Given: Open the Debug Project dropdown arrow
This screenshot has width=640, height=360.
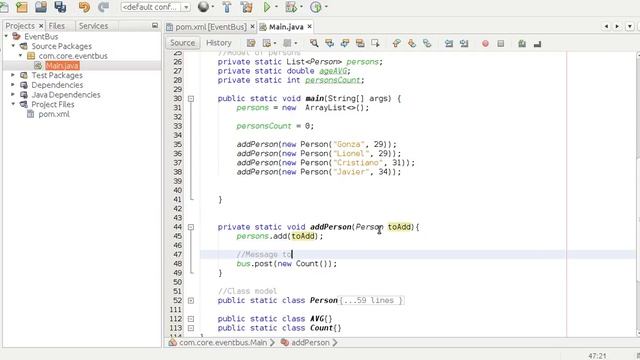Looking at the screenshot, I should (301, 7).
